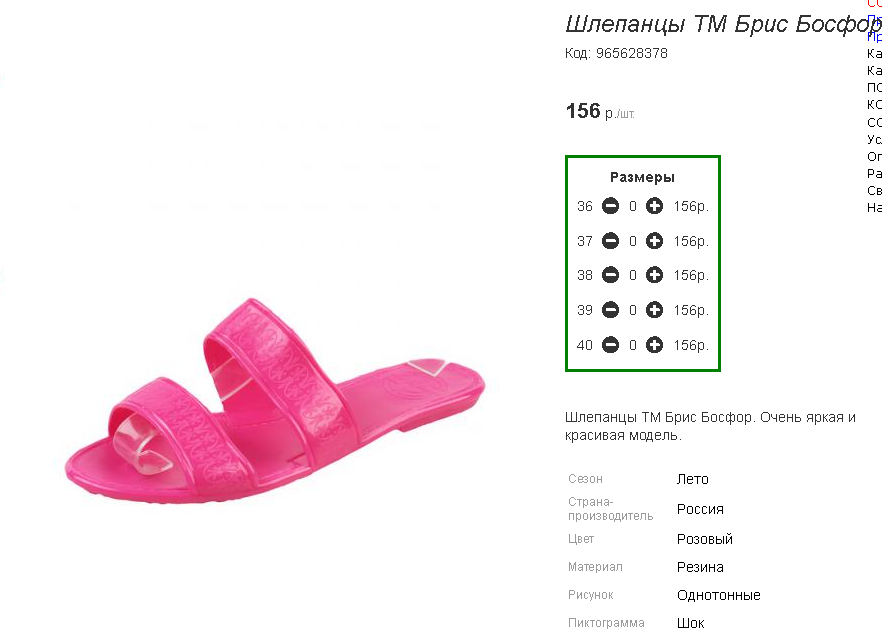This screenshot has height=635, width=882.
Task: Click the Розовый color value
Action: 705,539
